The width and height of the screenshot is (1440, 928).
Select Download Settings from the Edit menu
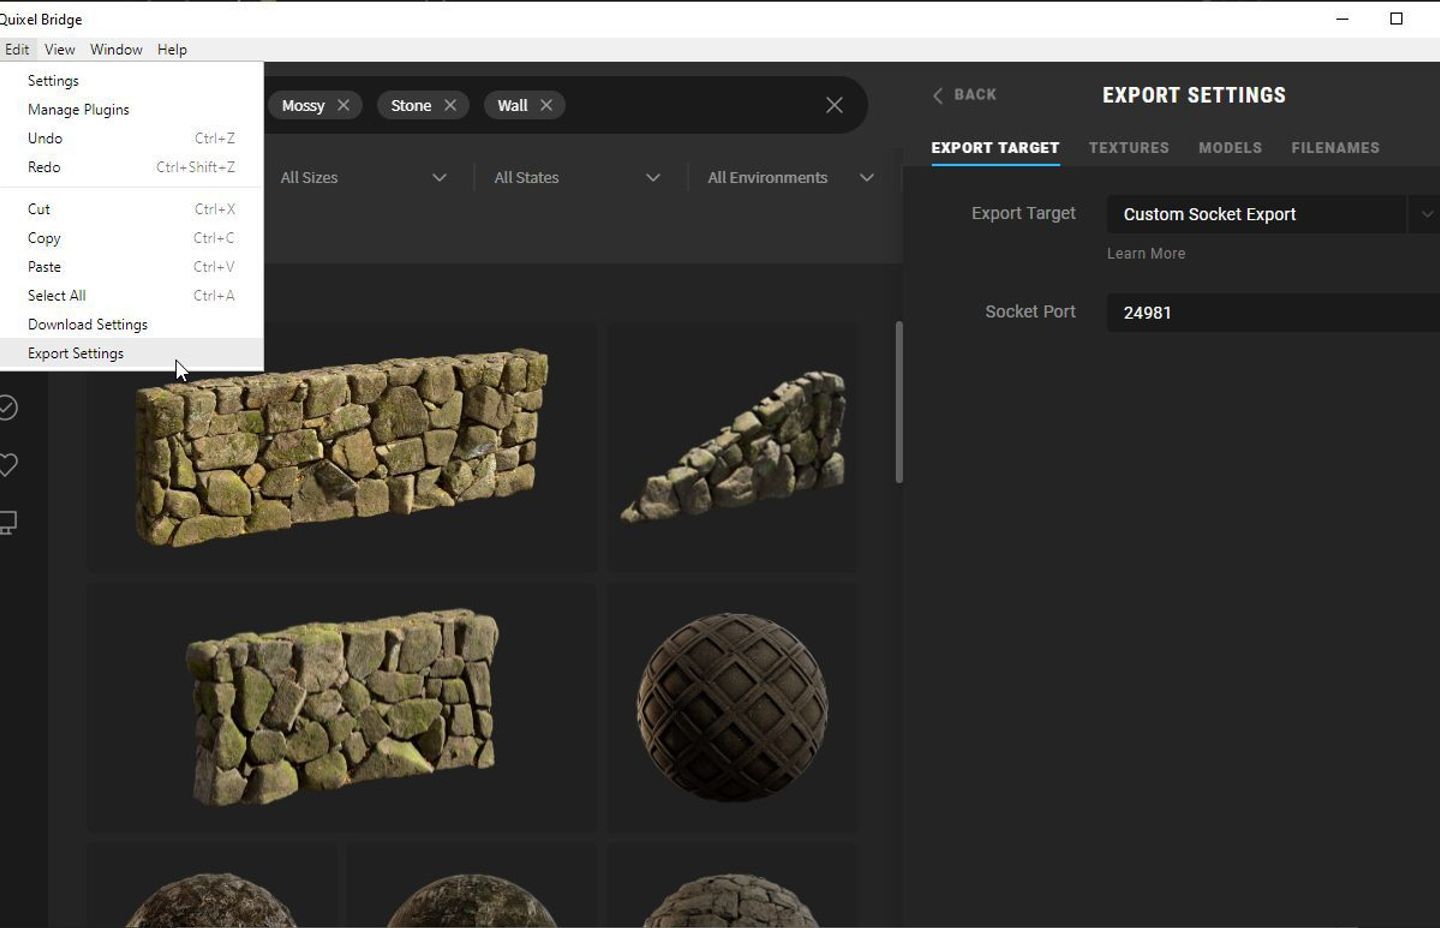point(87,324)
